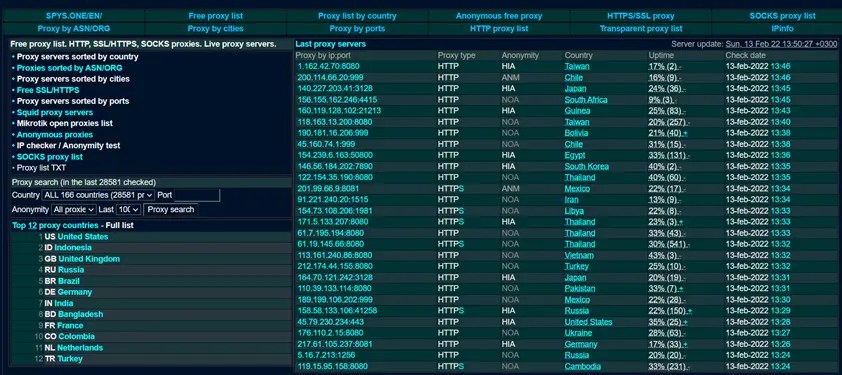The image size is (842, 375).
Task: Open Proxy by cities tab
Action: [x=215, y=28]
